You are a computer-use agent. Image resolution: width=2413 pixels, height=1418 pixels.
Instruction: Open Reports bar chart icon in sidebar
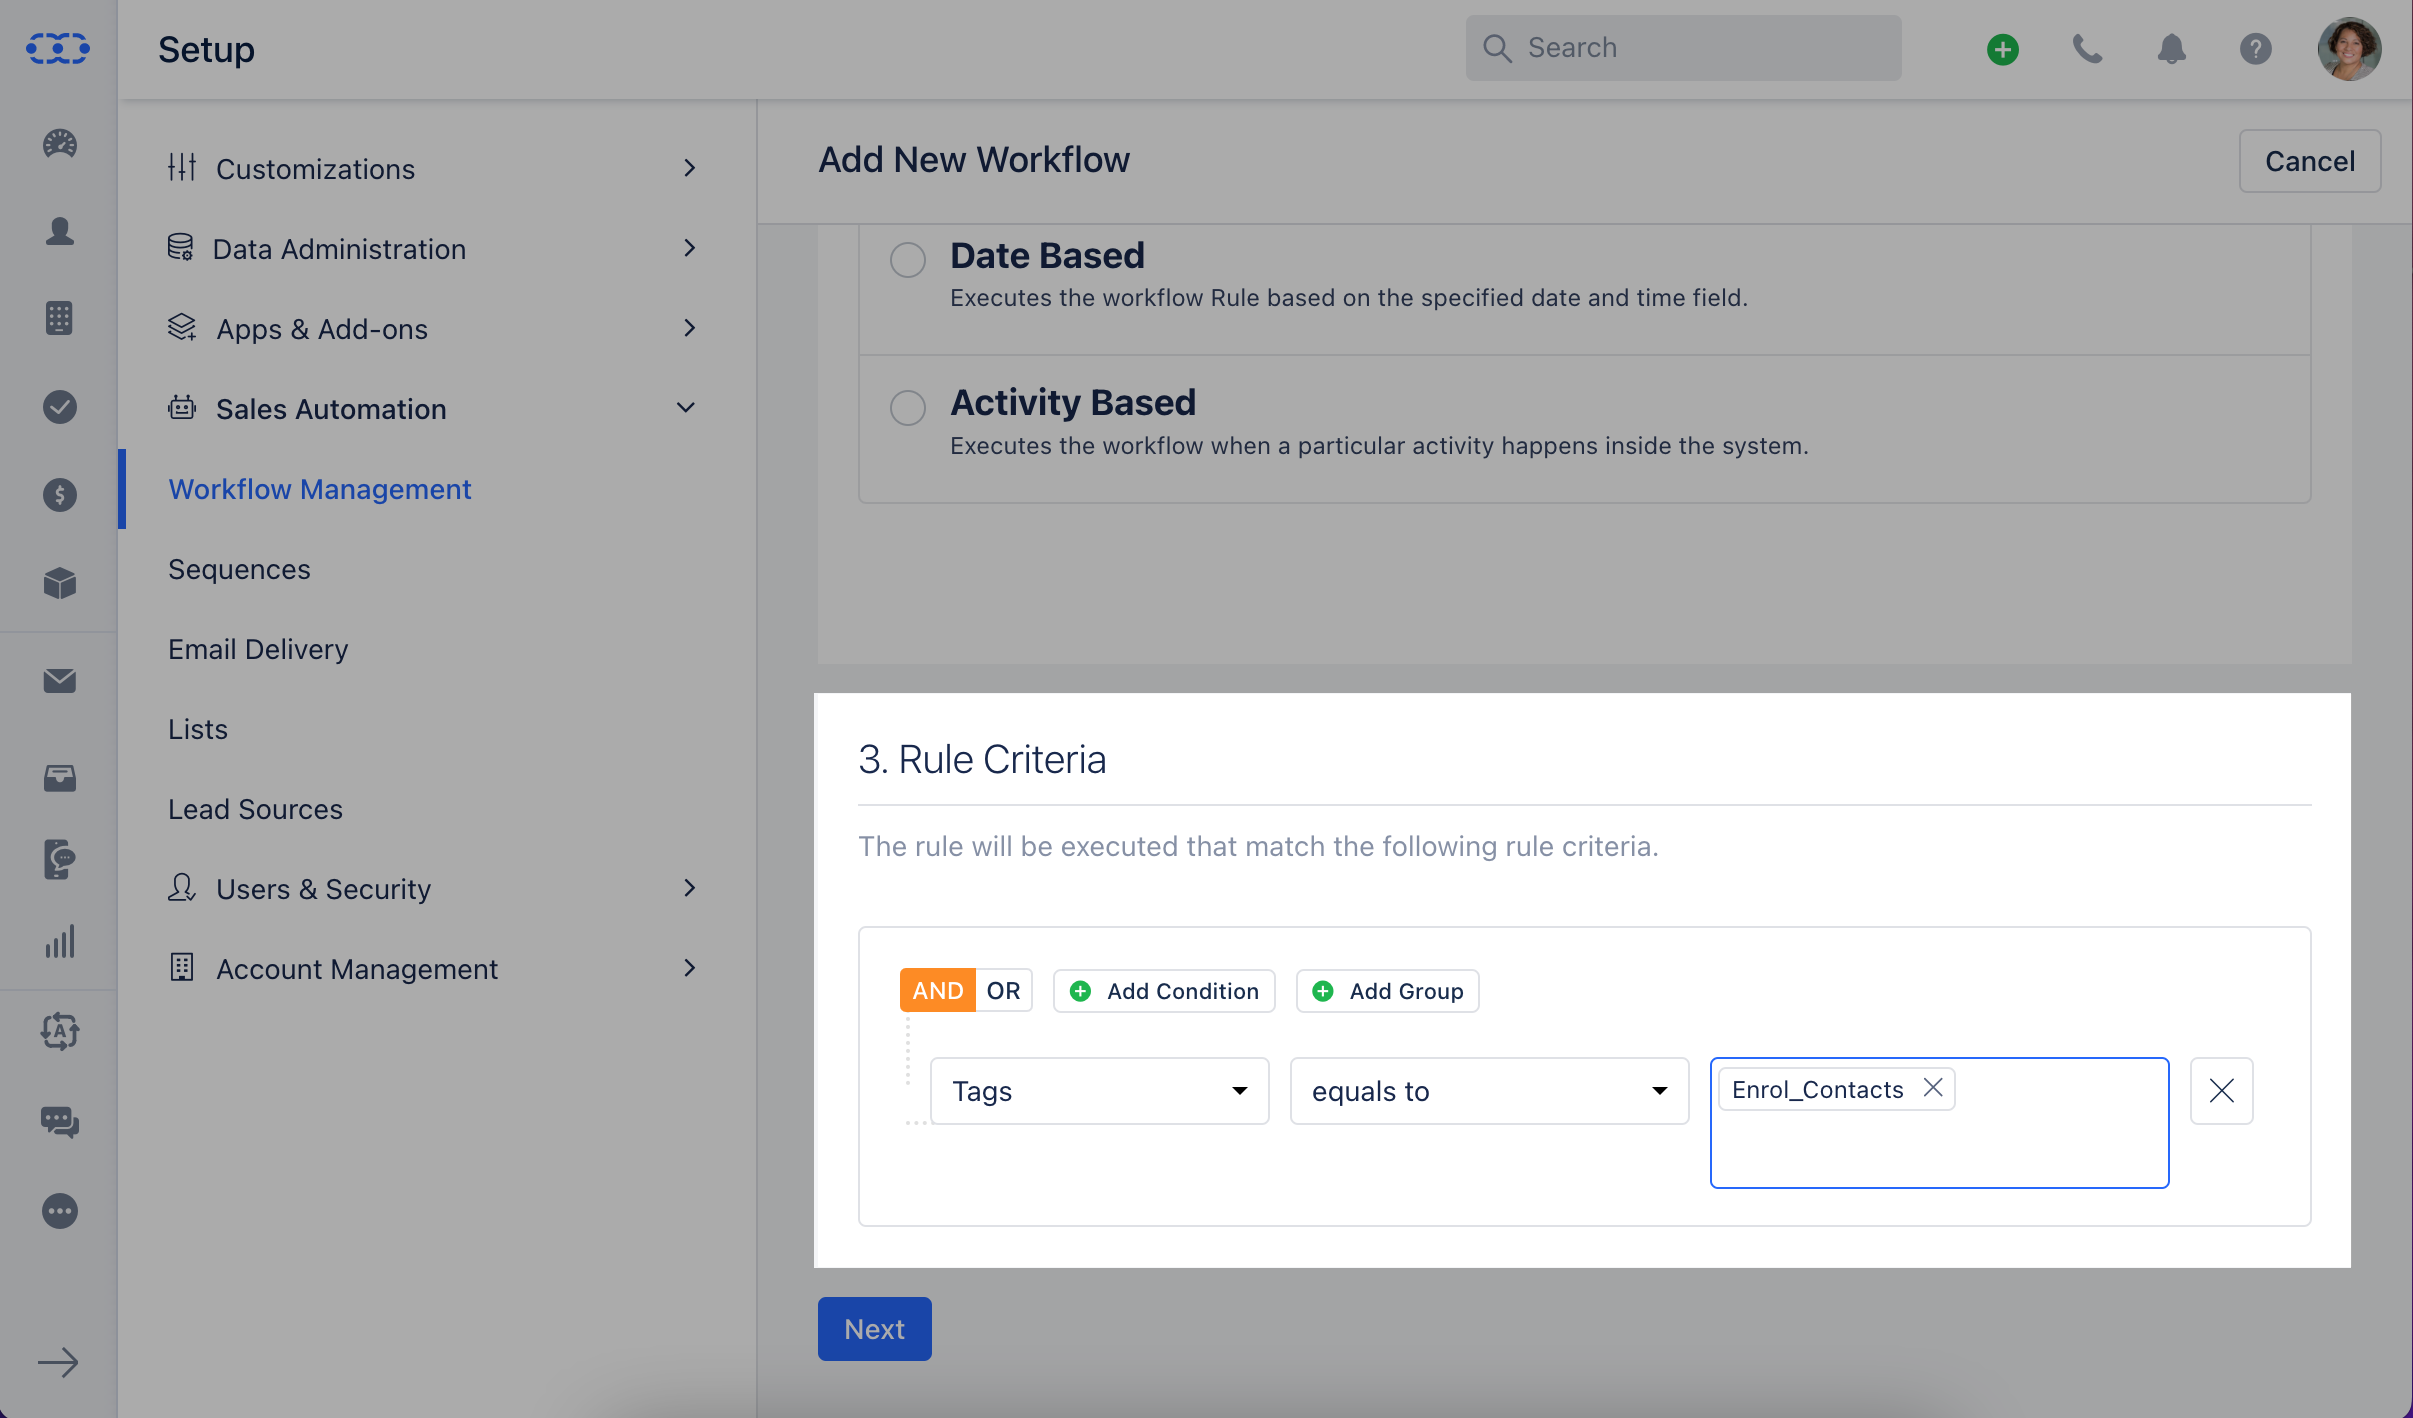coord(60,942)
